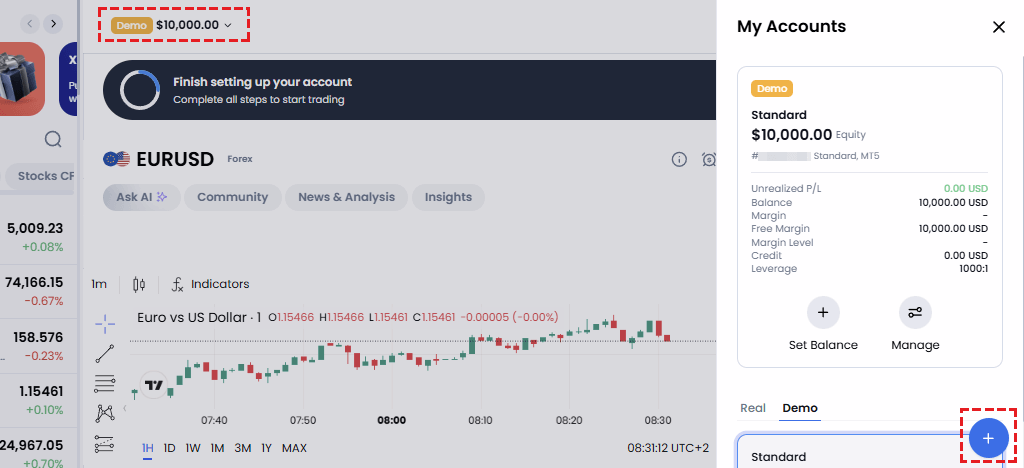Click the My Accounts panel heading

click(x=792, y=27)
